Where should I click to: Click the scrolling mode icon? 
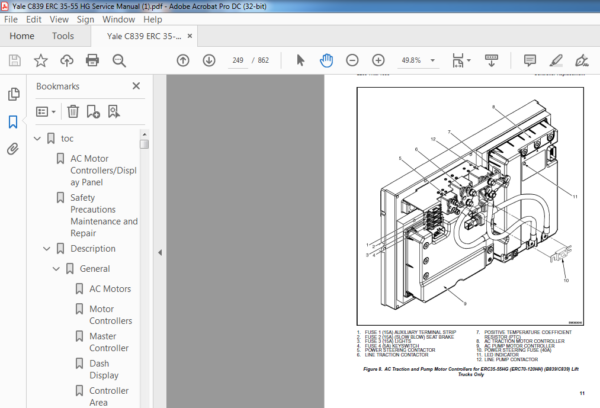tap(491, 60)
